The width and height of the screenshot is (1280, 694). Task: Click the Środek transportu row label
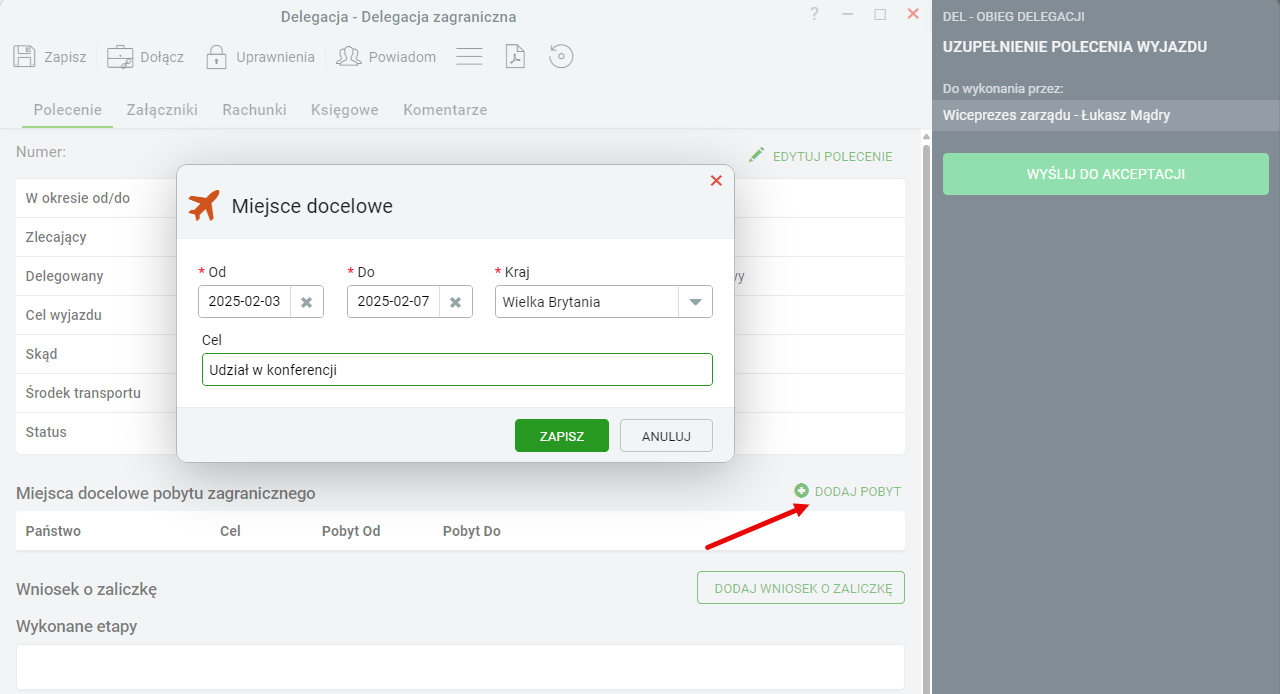tap(83, 393)
